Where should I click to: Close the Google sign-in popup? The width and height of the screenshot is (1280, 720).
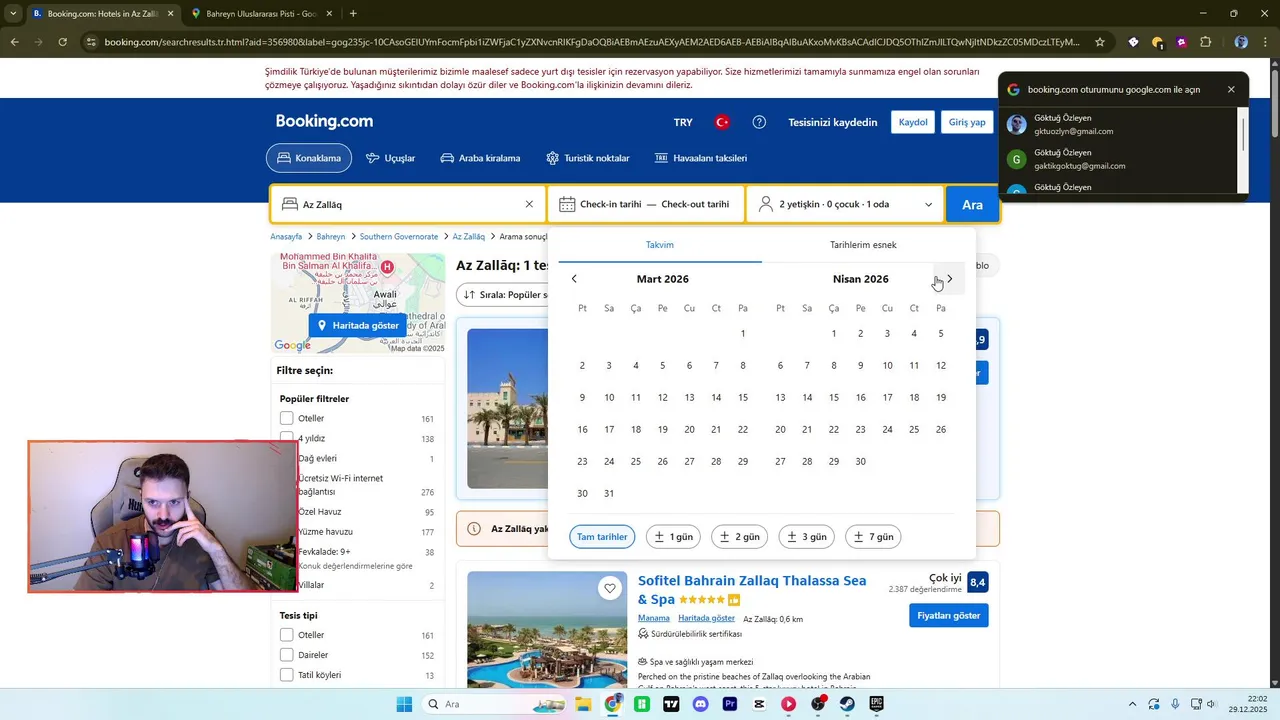tap(1231, 89)
